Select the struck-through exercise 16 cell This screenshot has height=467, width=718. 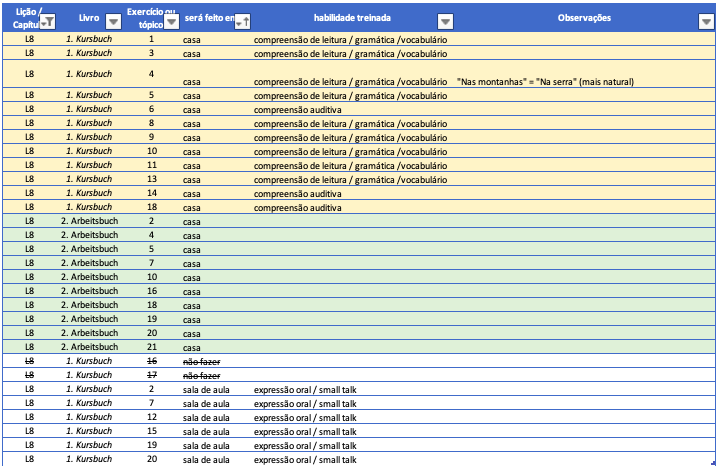(x=152, y=360)
